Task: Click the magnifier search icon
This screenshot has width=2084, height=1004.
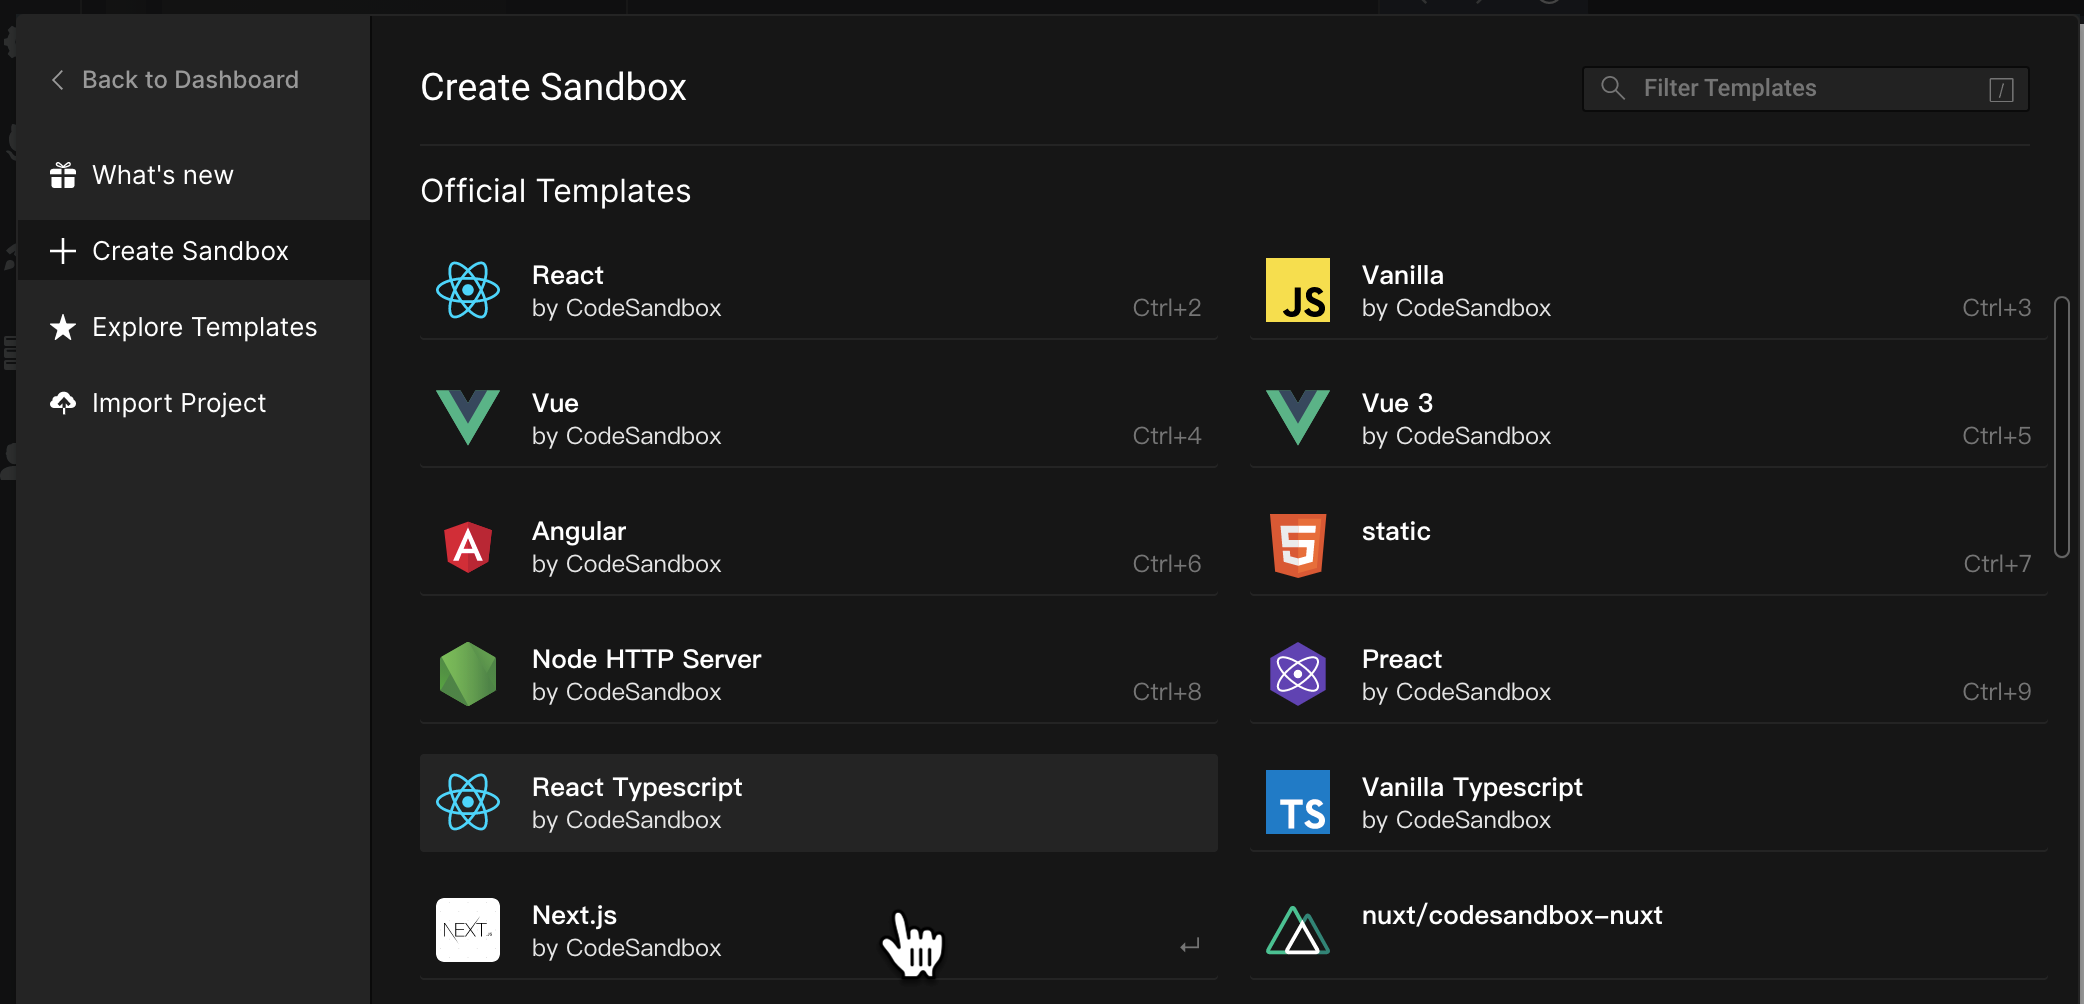Action: [1613, 88]
